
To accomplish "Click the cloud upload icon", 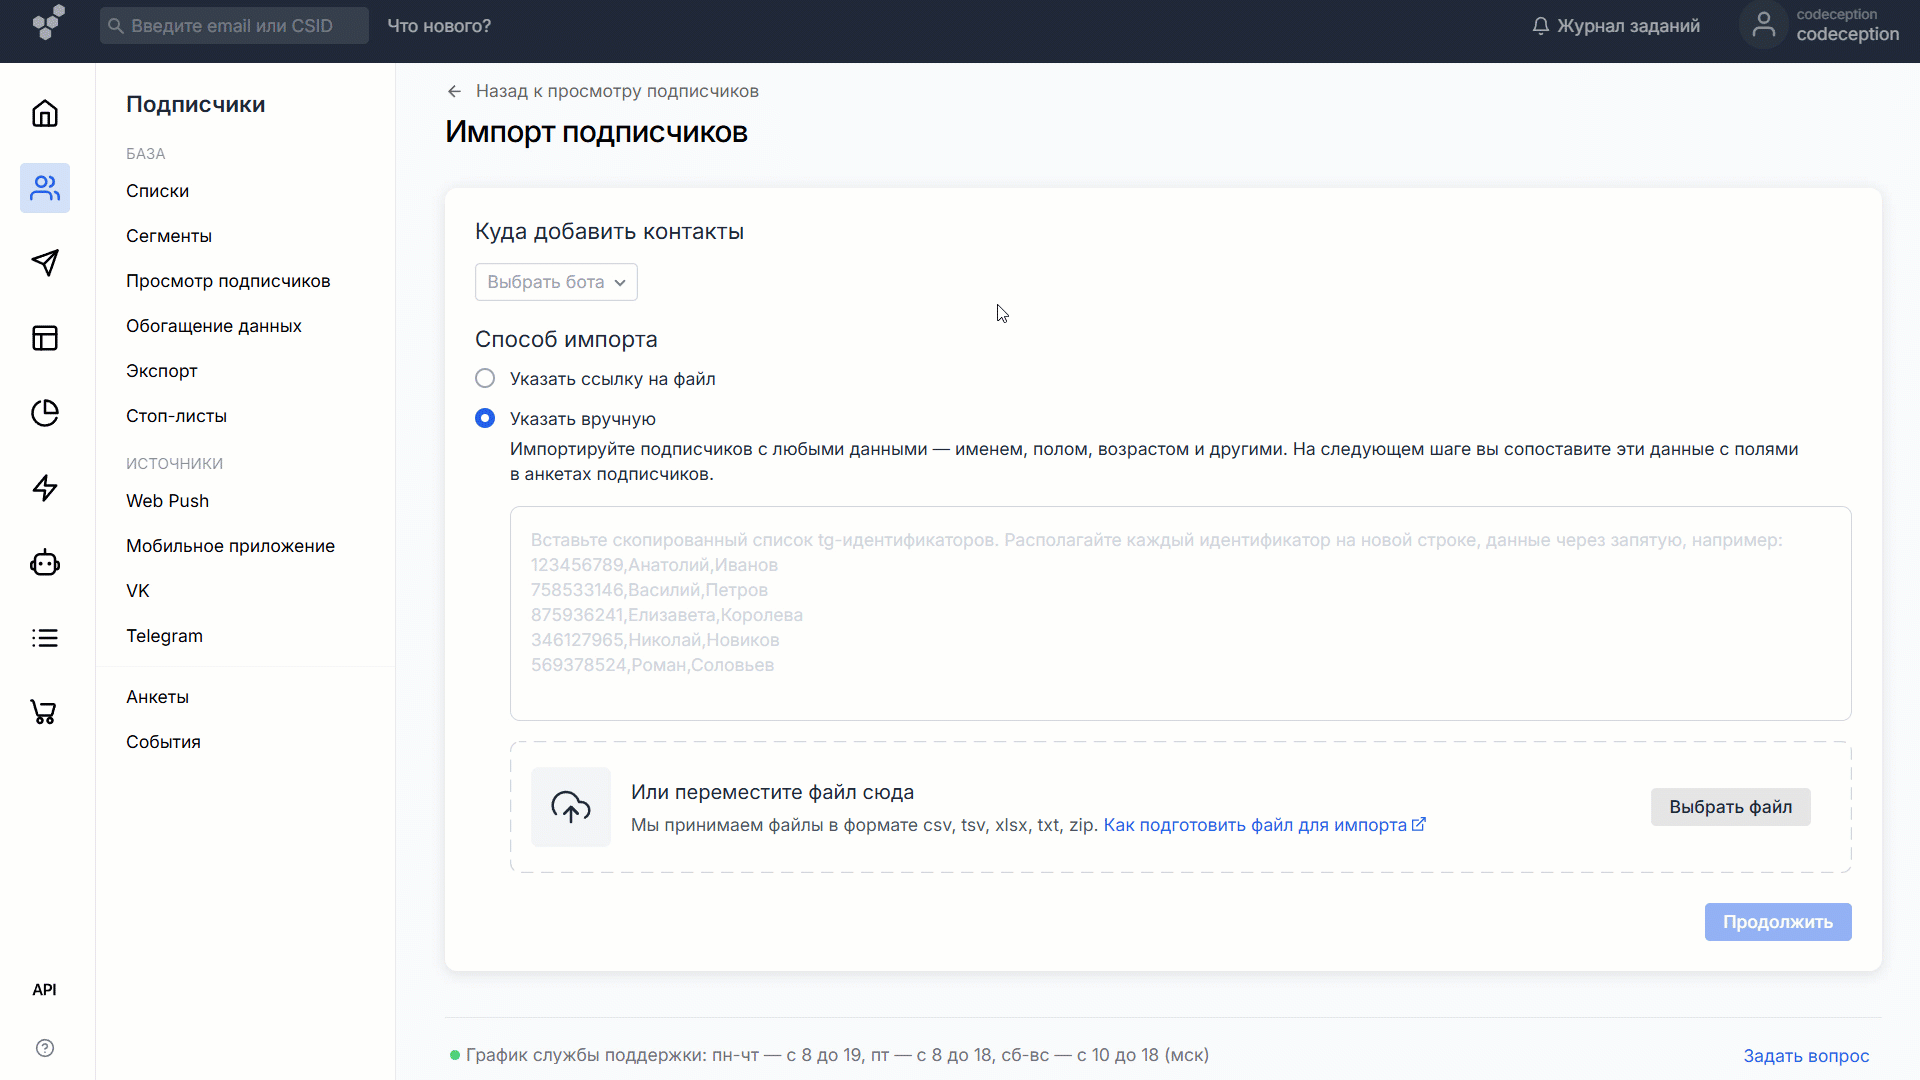I will [571, 807].
